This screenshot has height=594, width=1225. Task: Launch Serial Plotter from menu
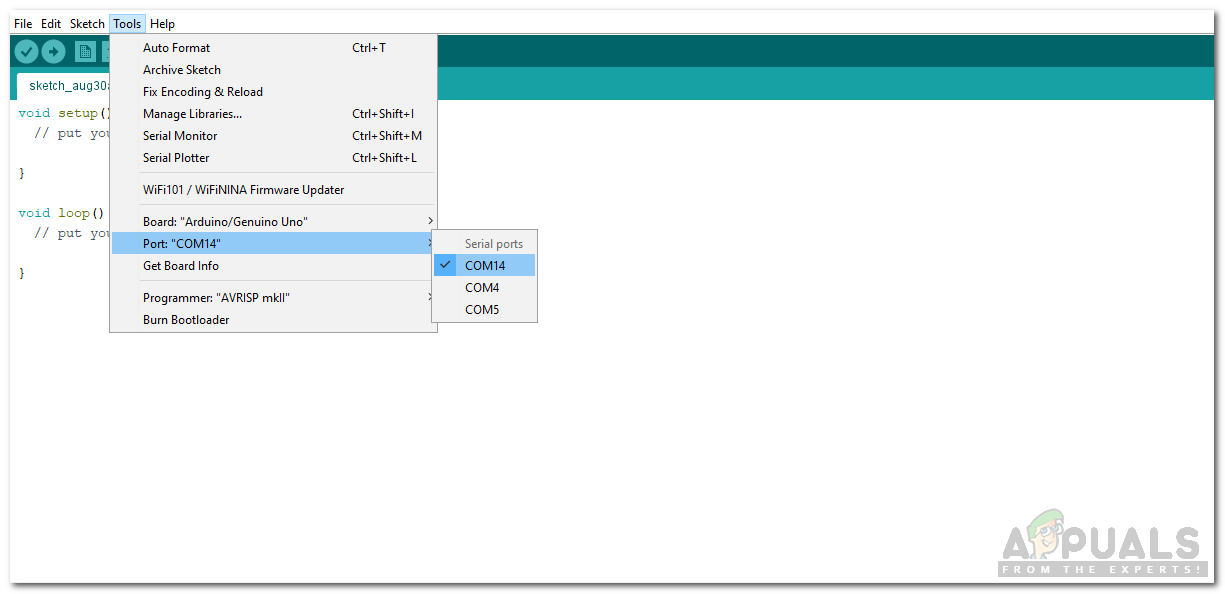point(273,158)
